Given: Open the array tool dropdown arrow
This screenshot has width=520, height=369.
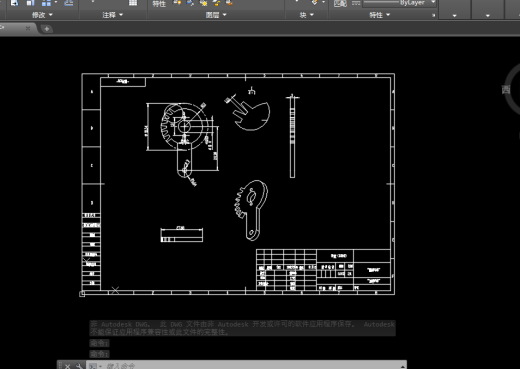Looking at the screenshot, I should 56,3.
